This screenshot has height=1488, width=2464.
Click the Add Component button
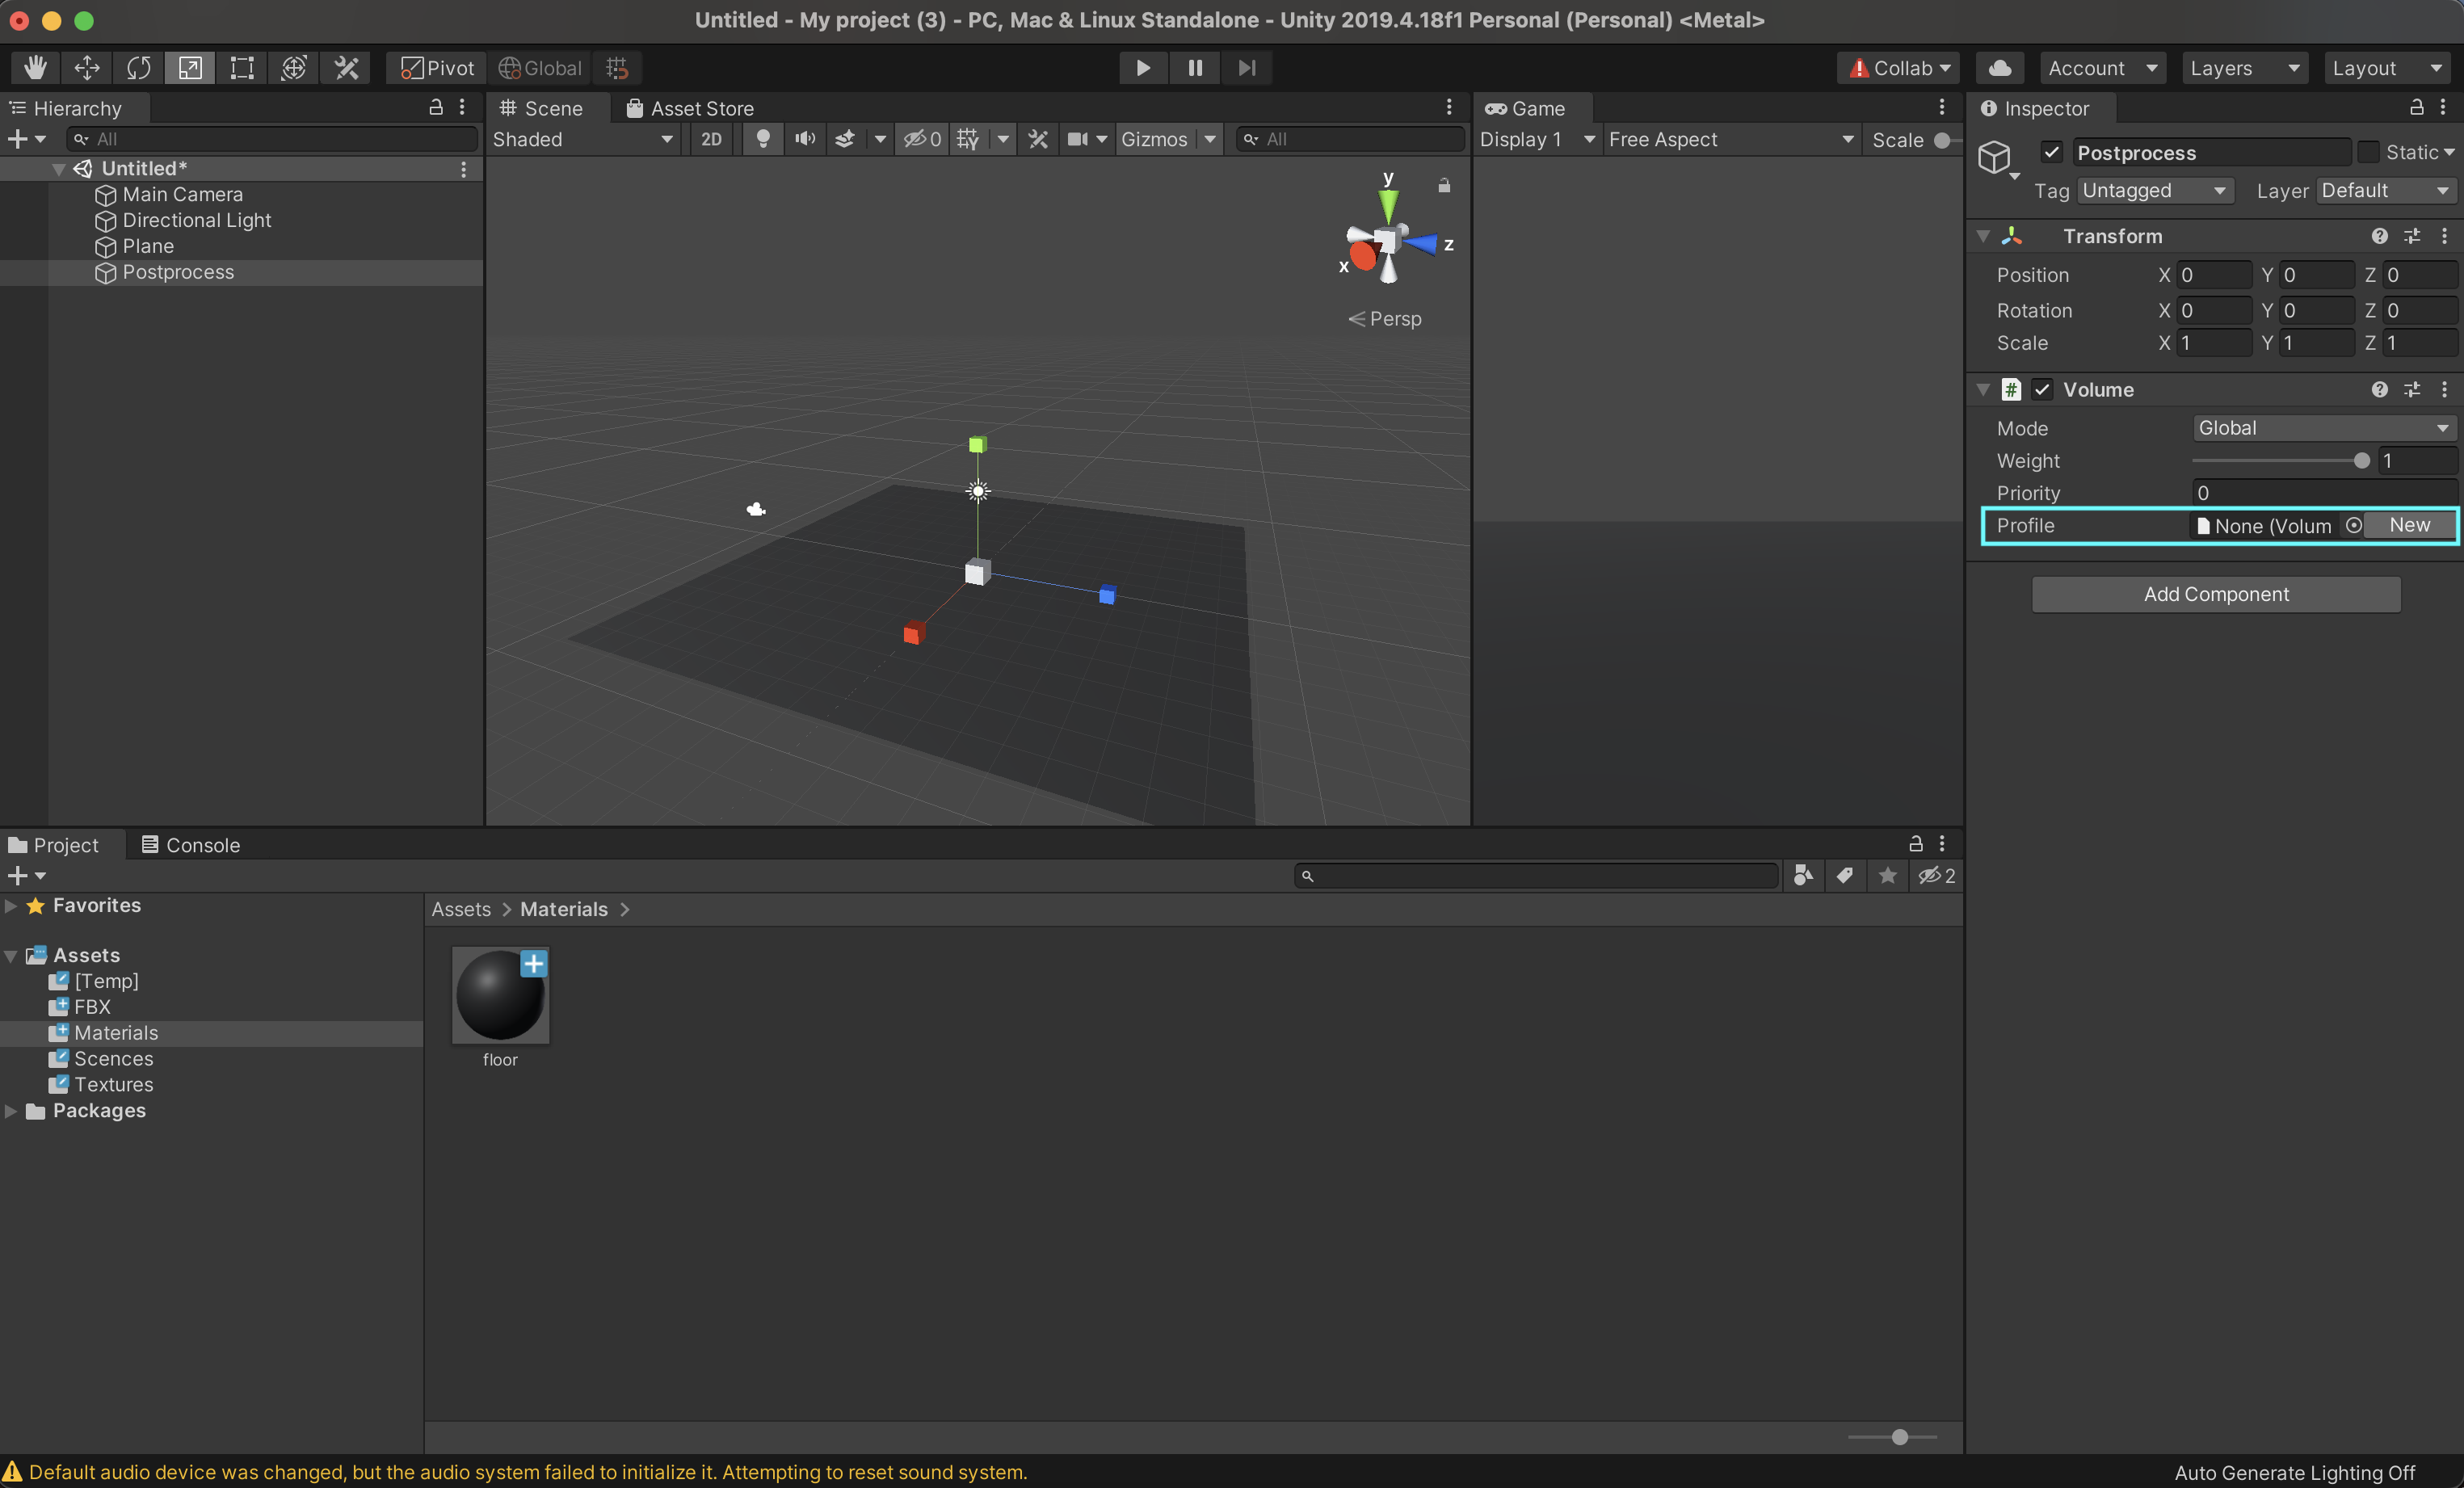pos(2215,594)
